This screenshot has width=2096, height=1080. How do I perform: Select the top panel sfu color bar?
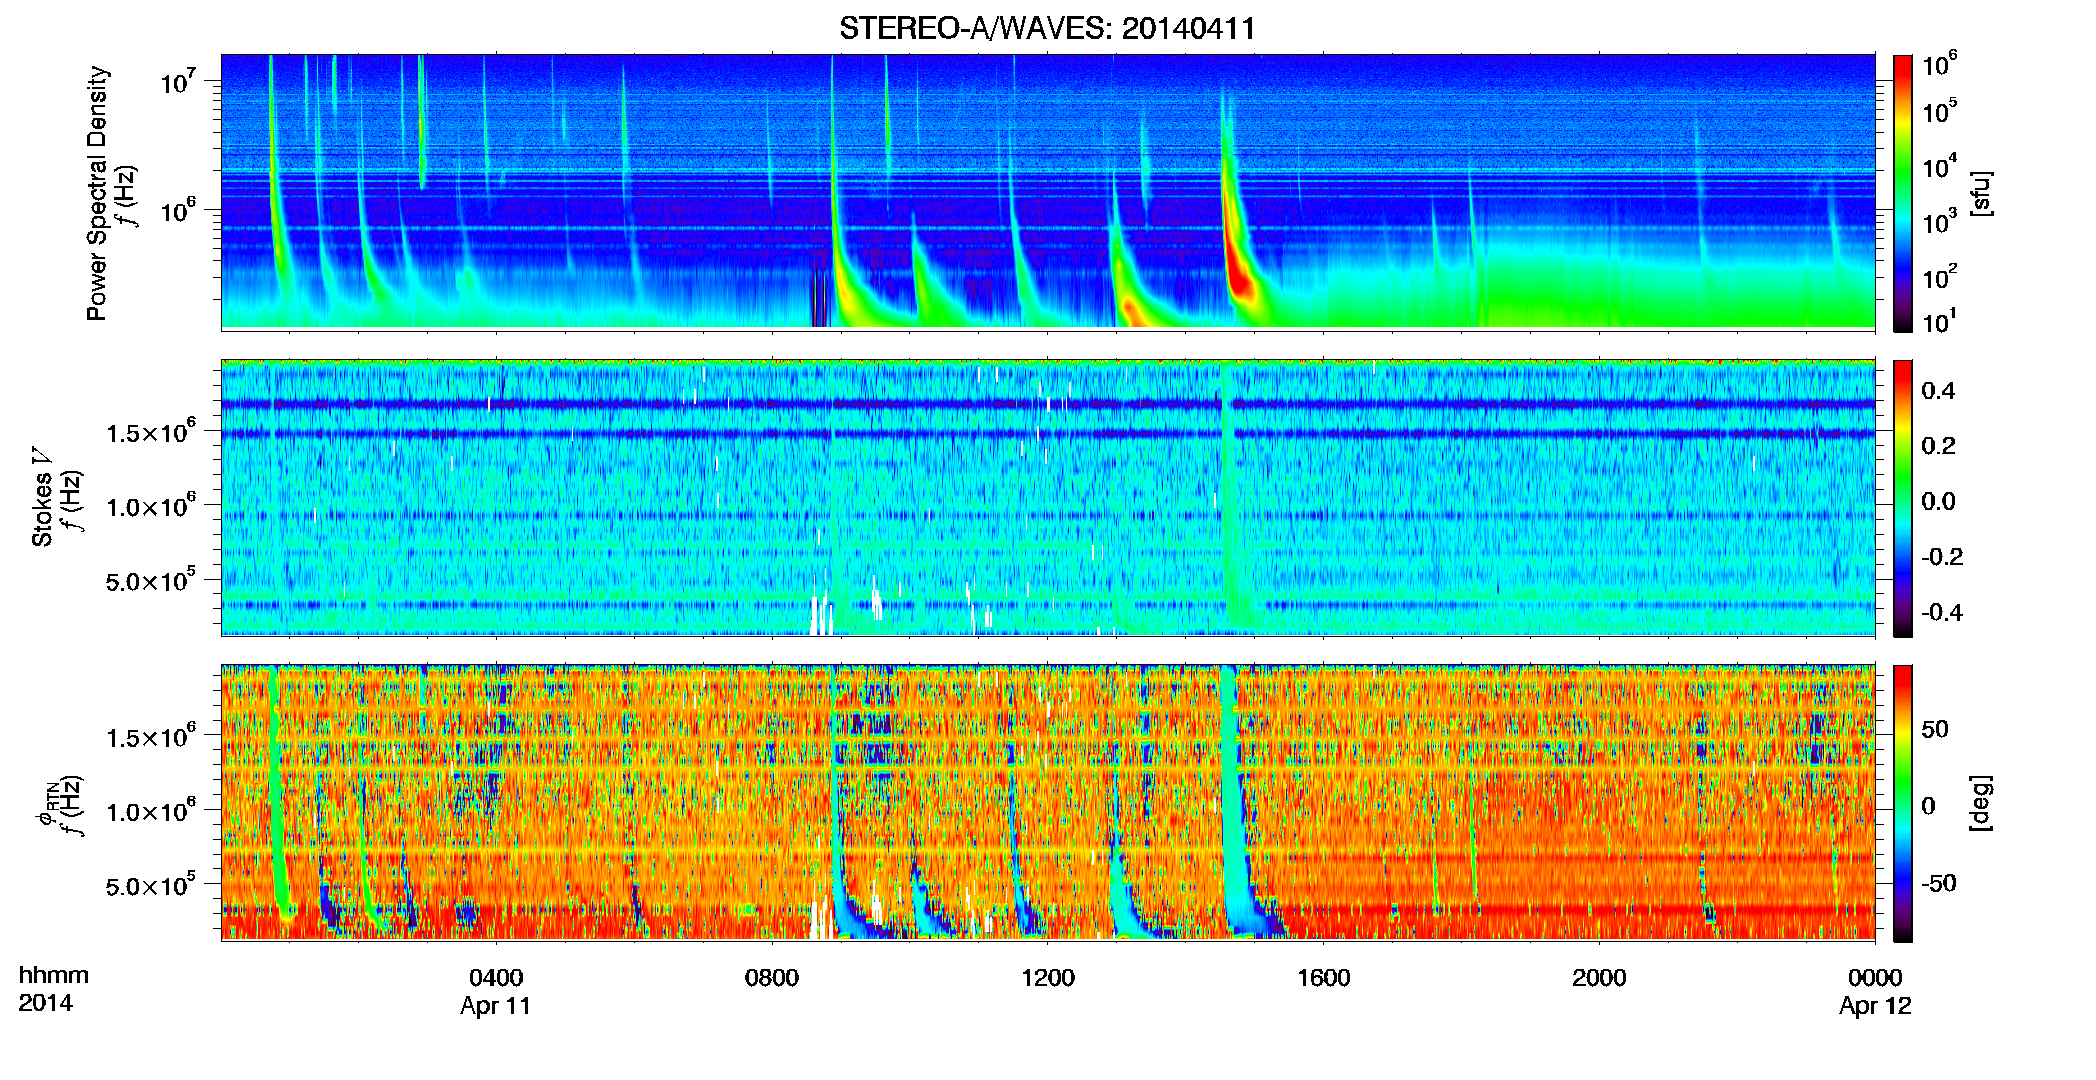click(x=1903, y=193)
